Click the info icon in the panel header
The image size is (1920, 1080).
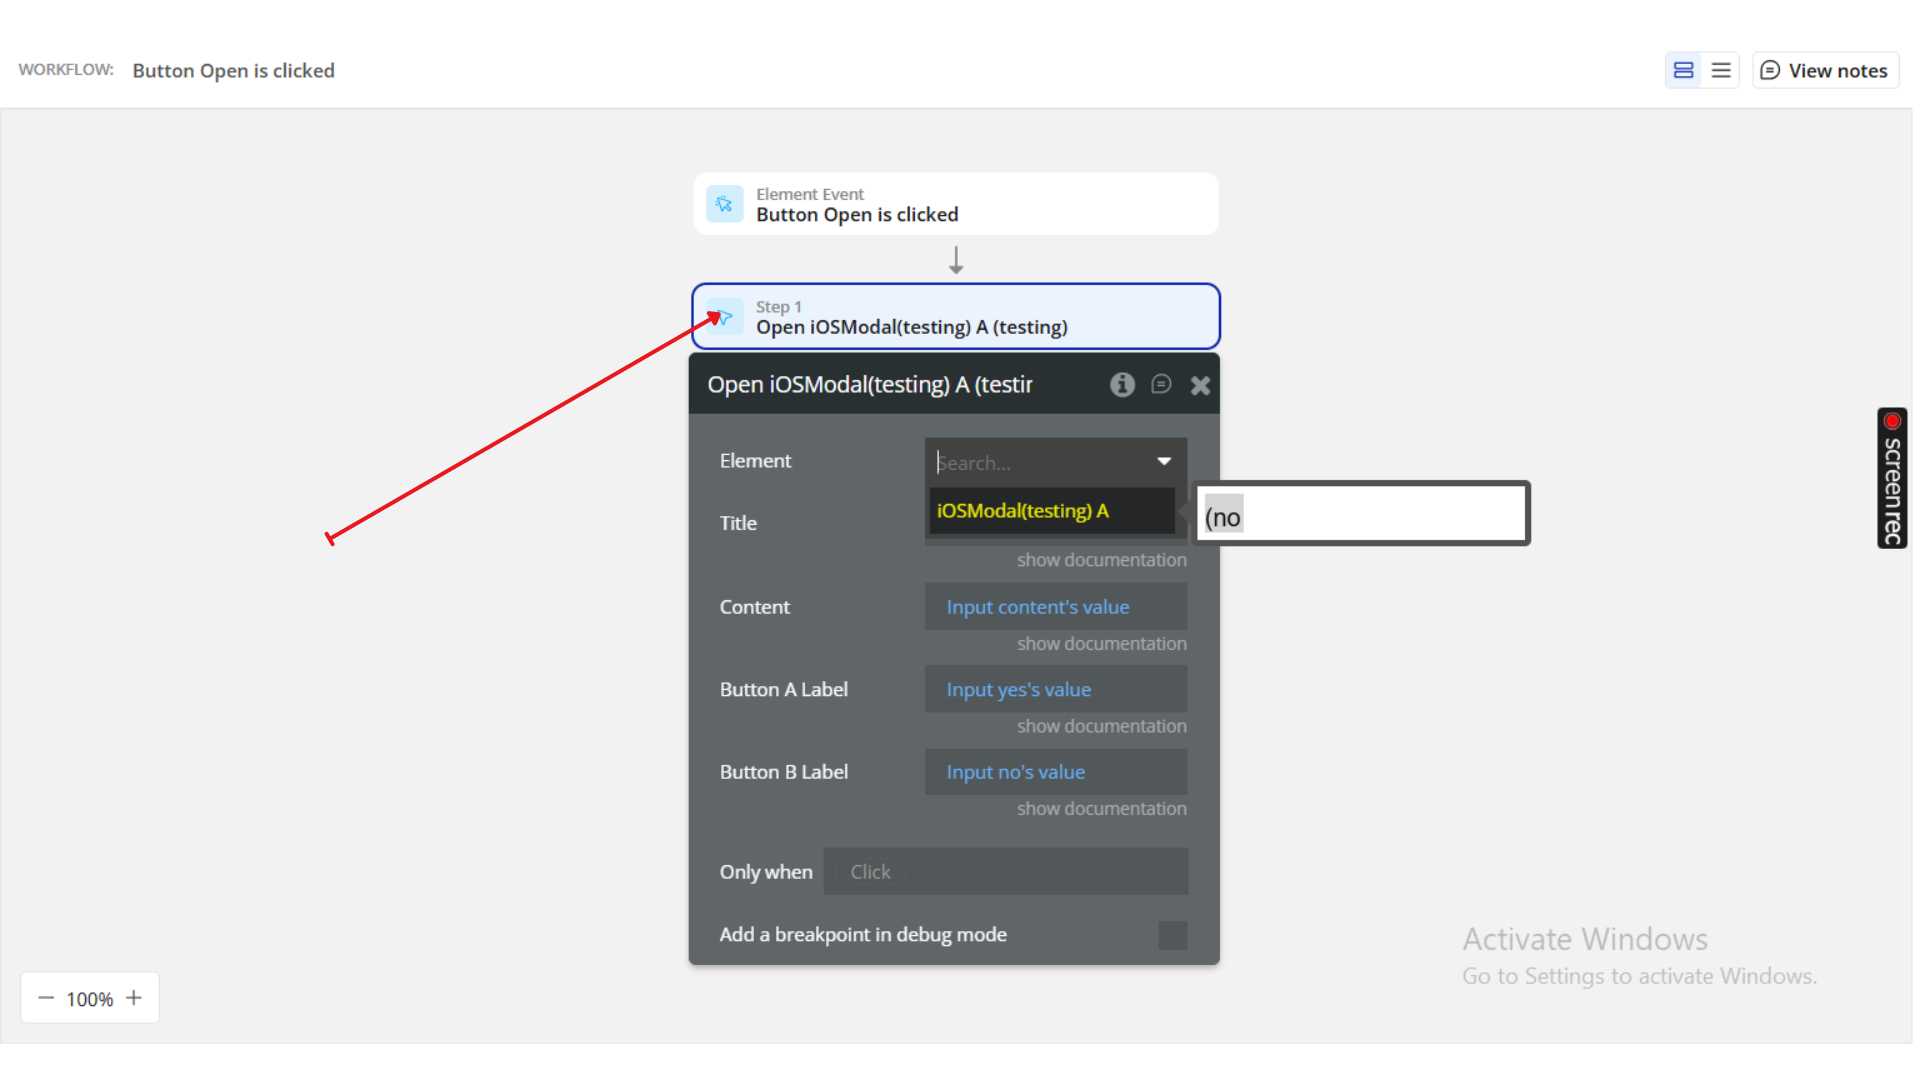[1122, 385]
